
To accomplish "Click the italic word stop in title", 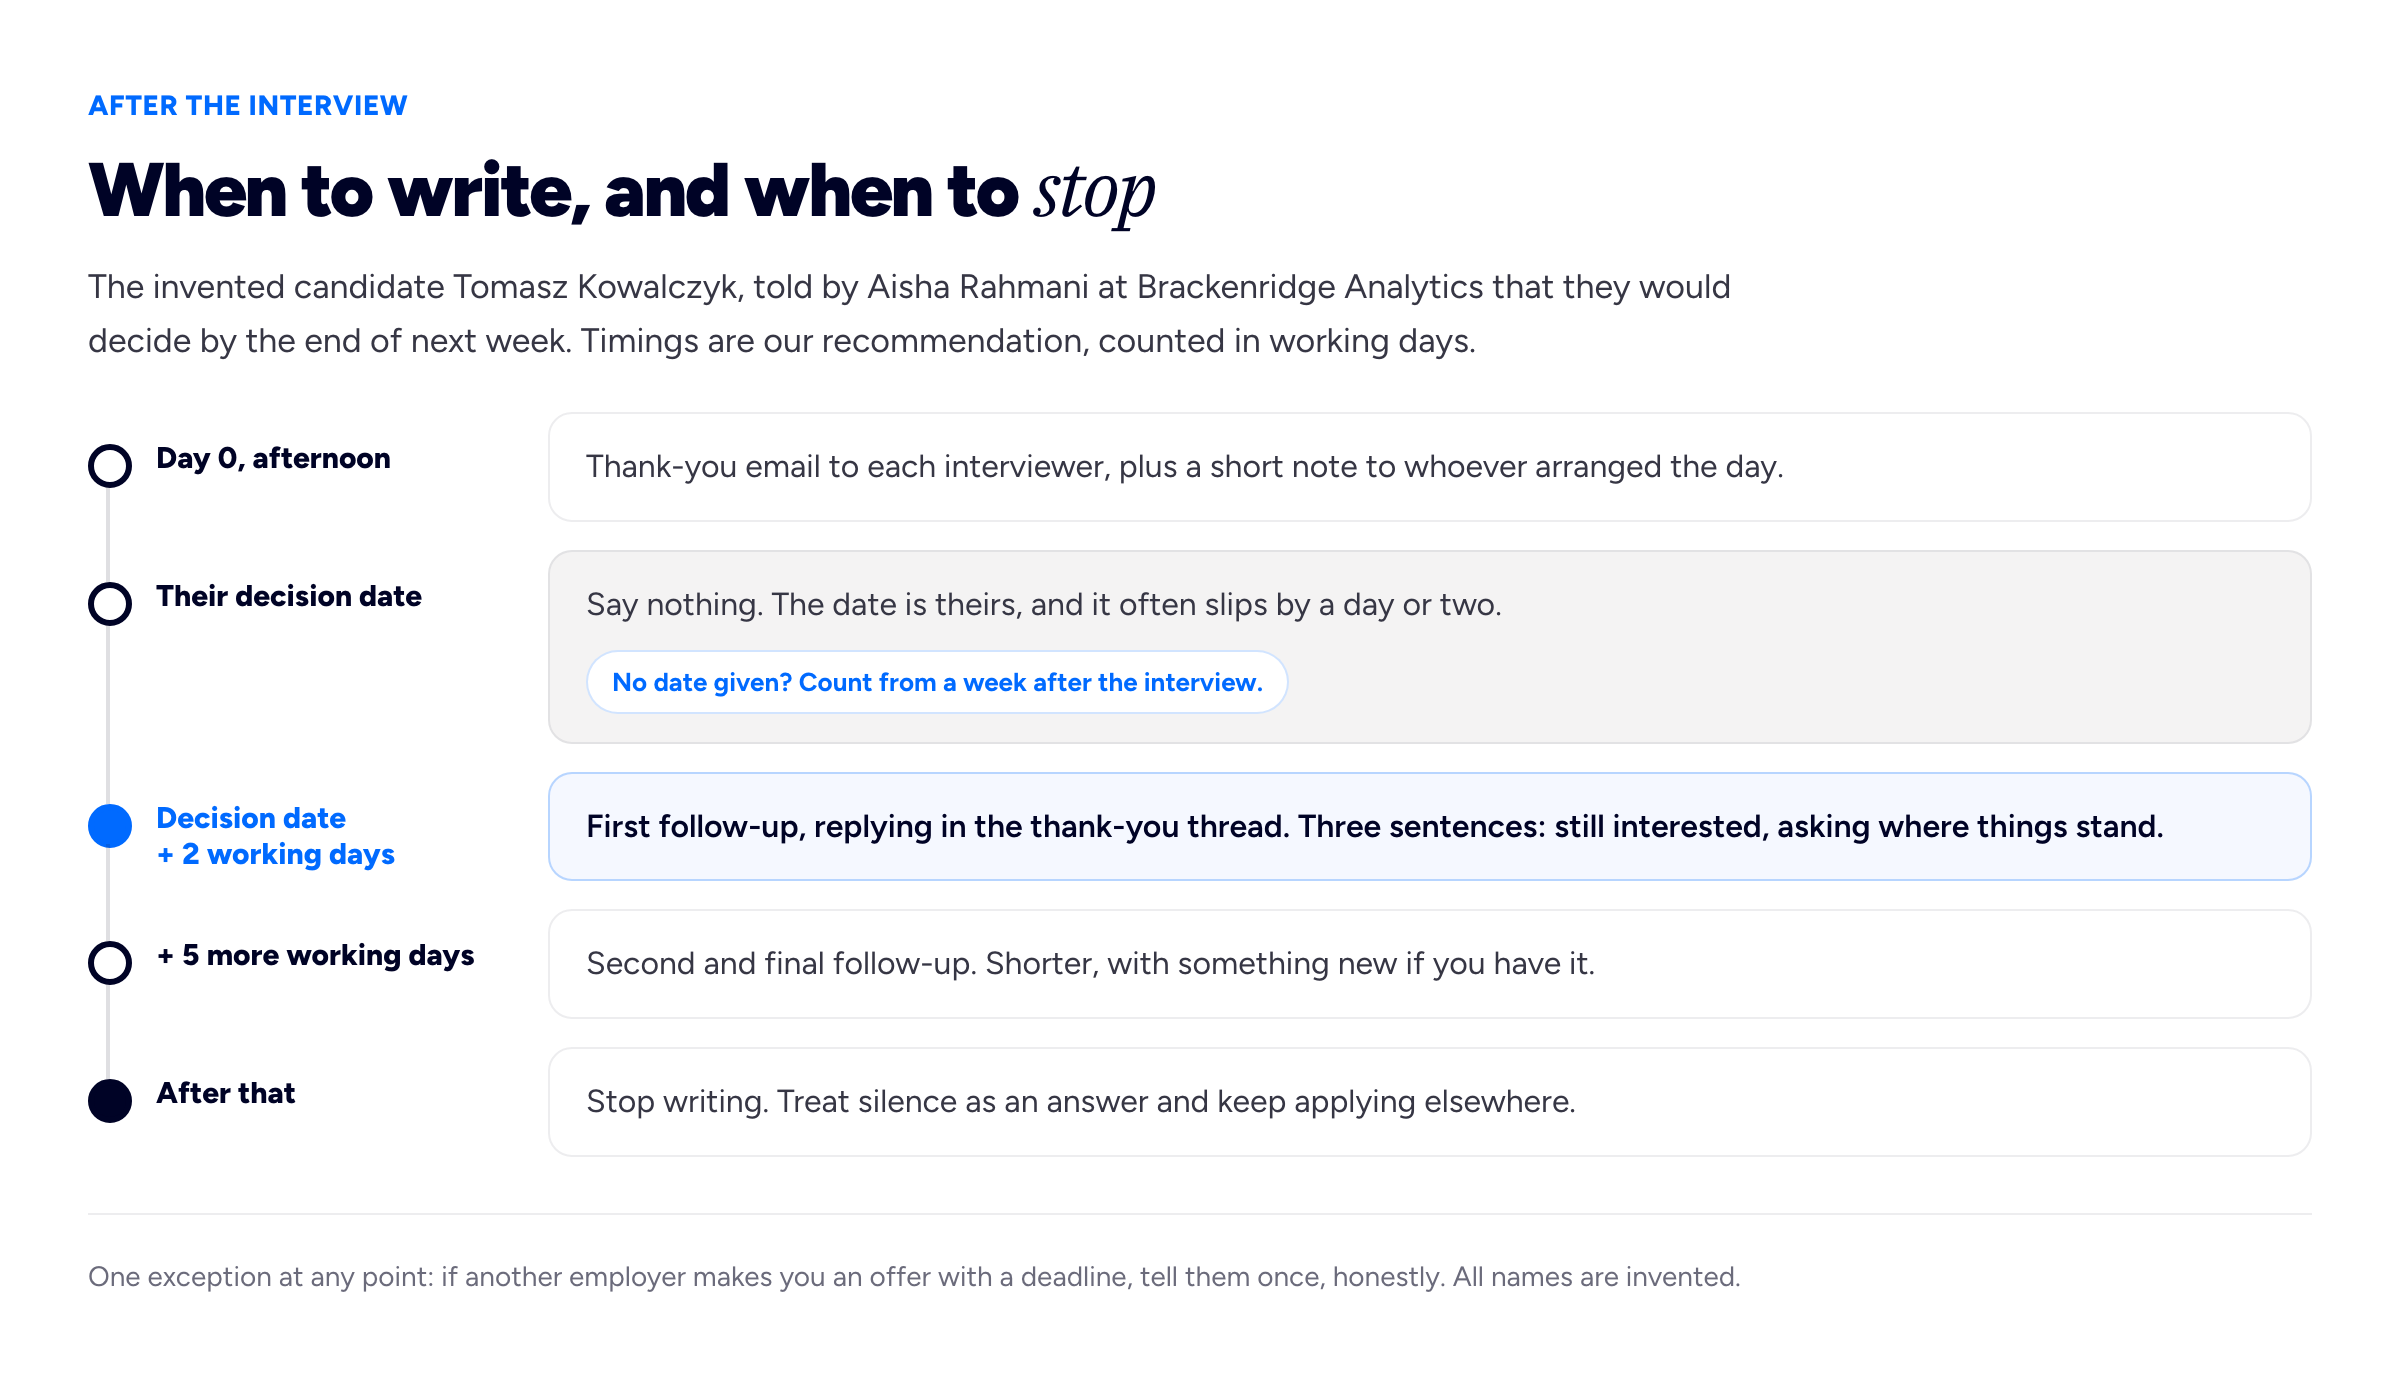I will click(1095, 194).
